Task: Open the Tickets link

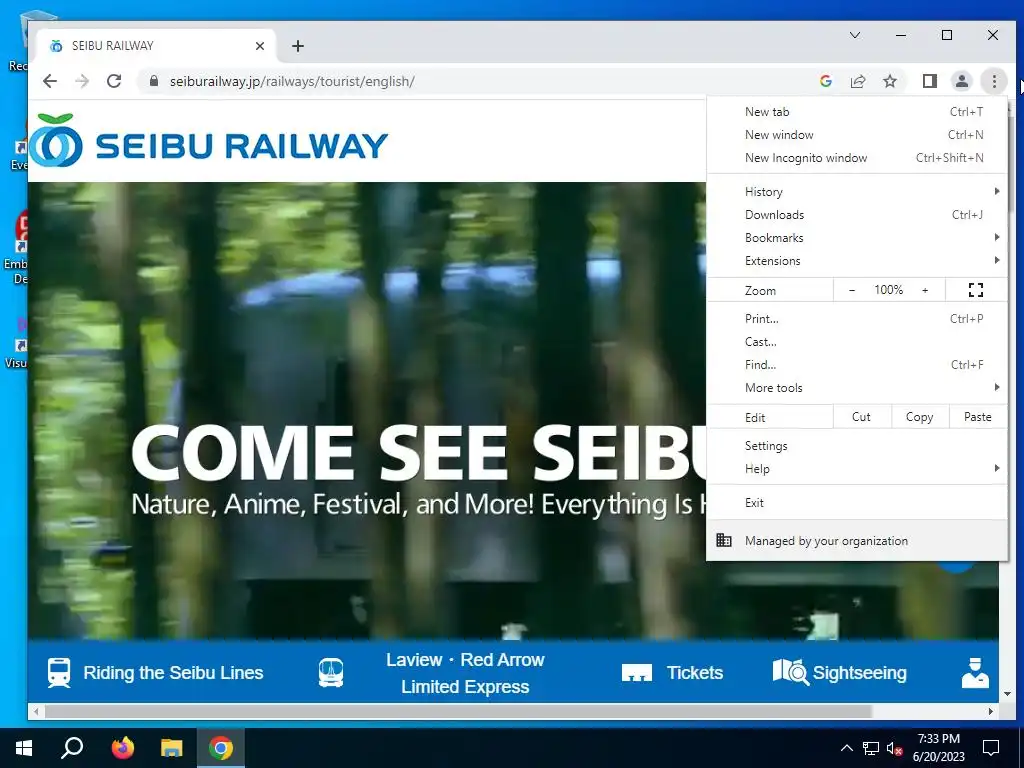Action: click(x=694, y=673)
